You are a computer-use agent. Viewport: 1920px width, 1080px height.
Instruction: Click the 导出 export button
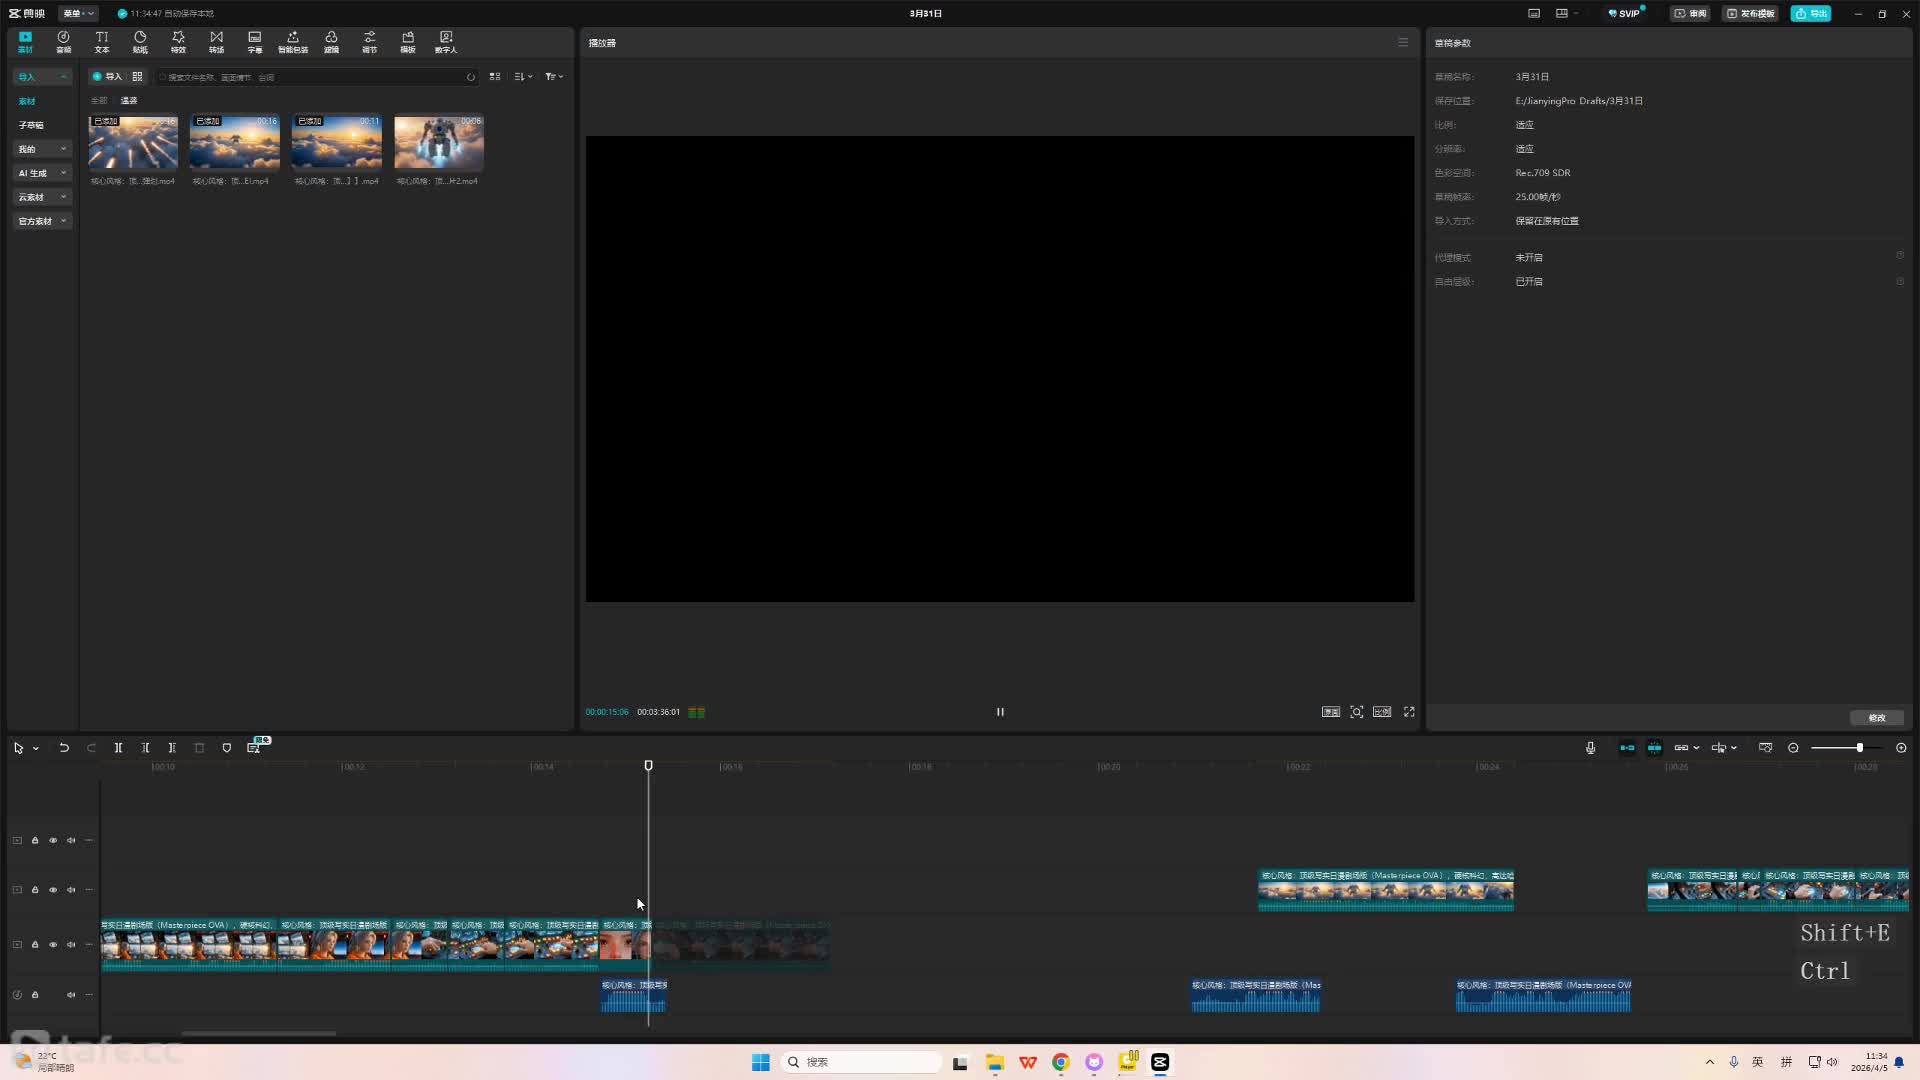[1811, 13]
